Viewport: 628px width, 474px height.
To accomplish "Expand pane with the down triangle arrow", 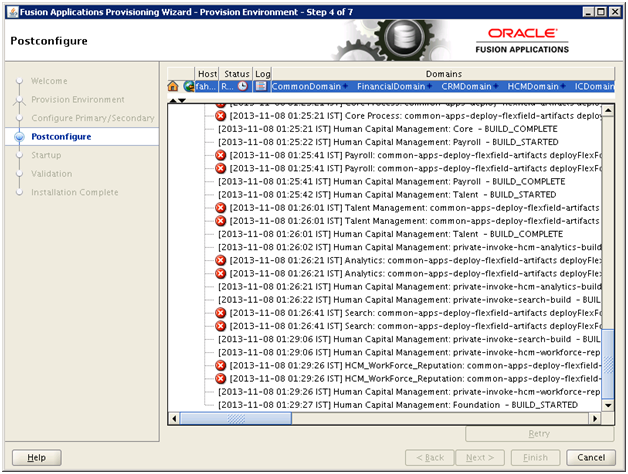I will point(182,100).
